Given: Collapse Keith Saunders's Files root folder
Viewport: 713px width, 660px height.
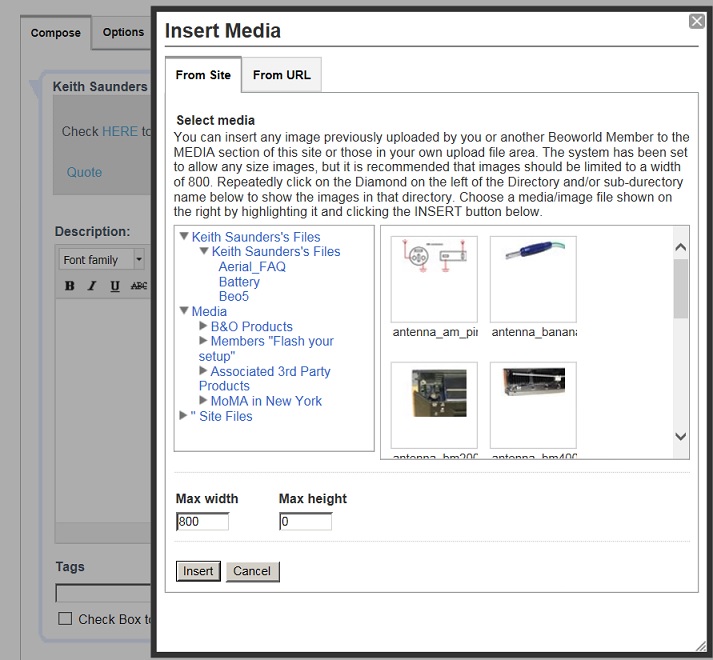Looking at the screenshot, I should 184,237.
